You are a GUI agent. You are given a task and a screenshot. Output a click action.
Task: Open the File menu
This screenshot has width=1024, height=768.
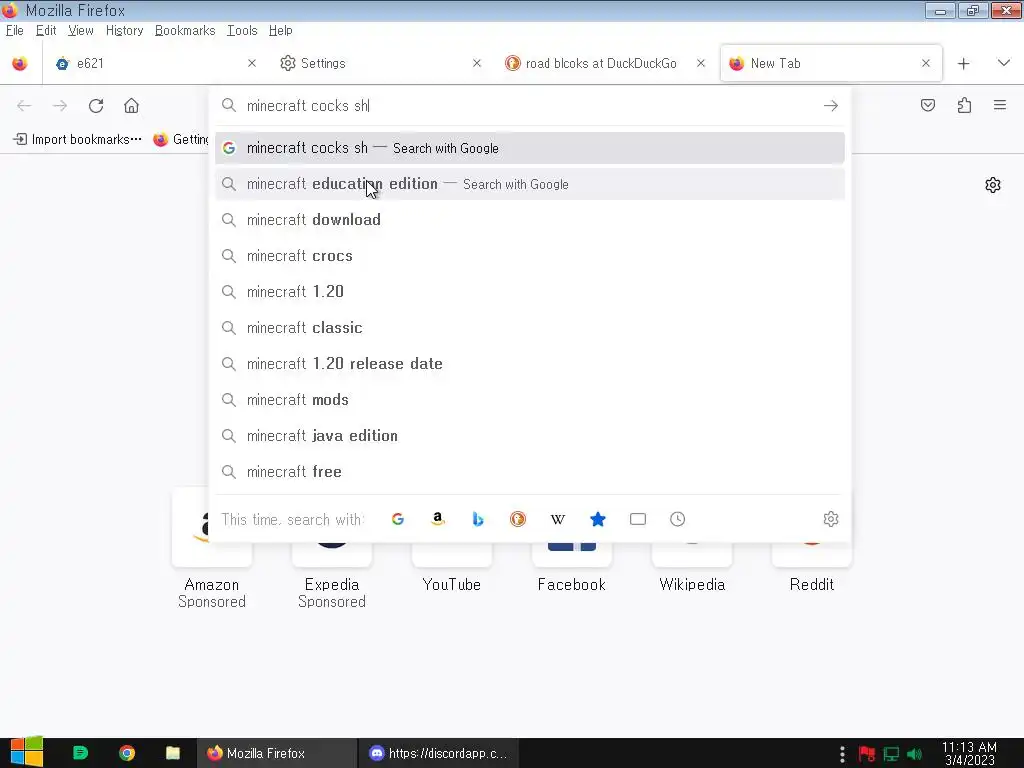[14, 31]
